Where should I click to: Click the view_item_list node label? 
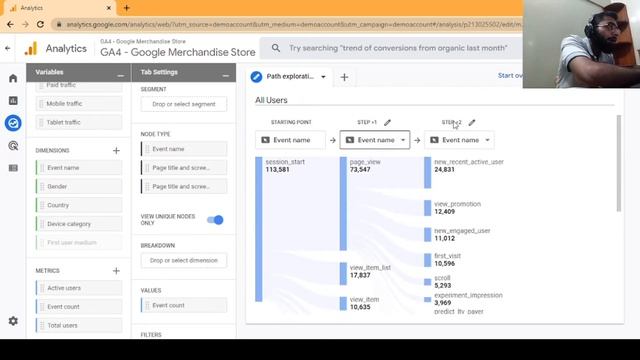(x=370, y=268)
